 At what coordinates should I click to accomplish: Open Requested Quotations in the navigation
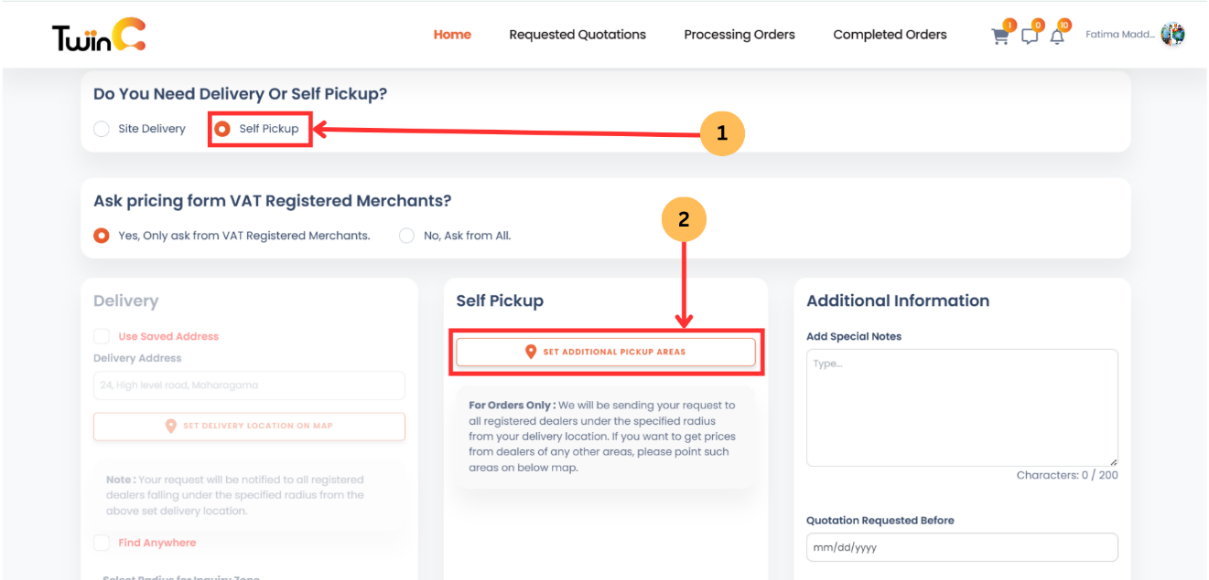[577, 34]
